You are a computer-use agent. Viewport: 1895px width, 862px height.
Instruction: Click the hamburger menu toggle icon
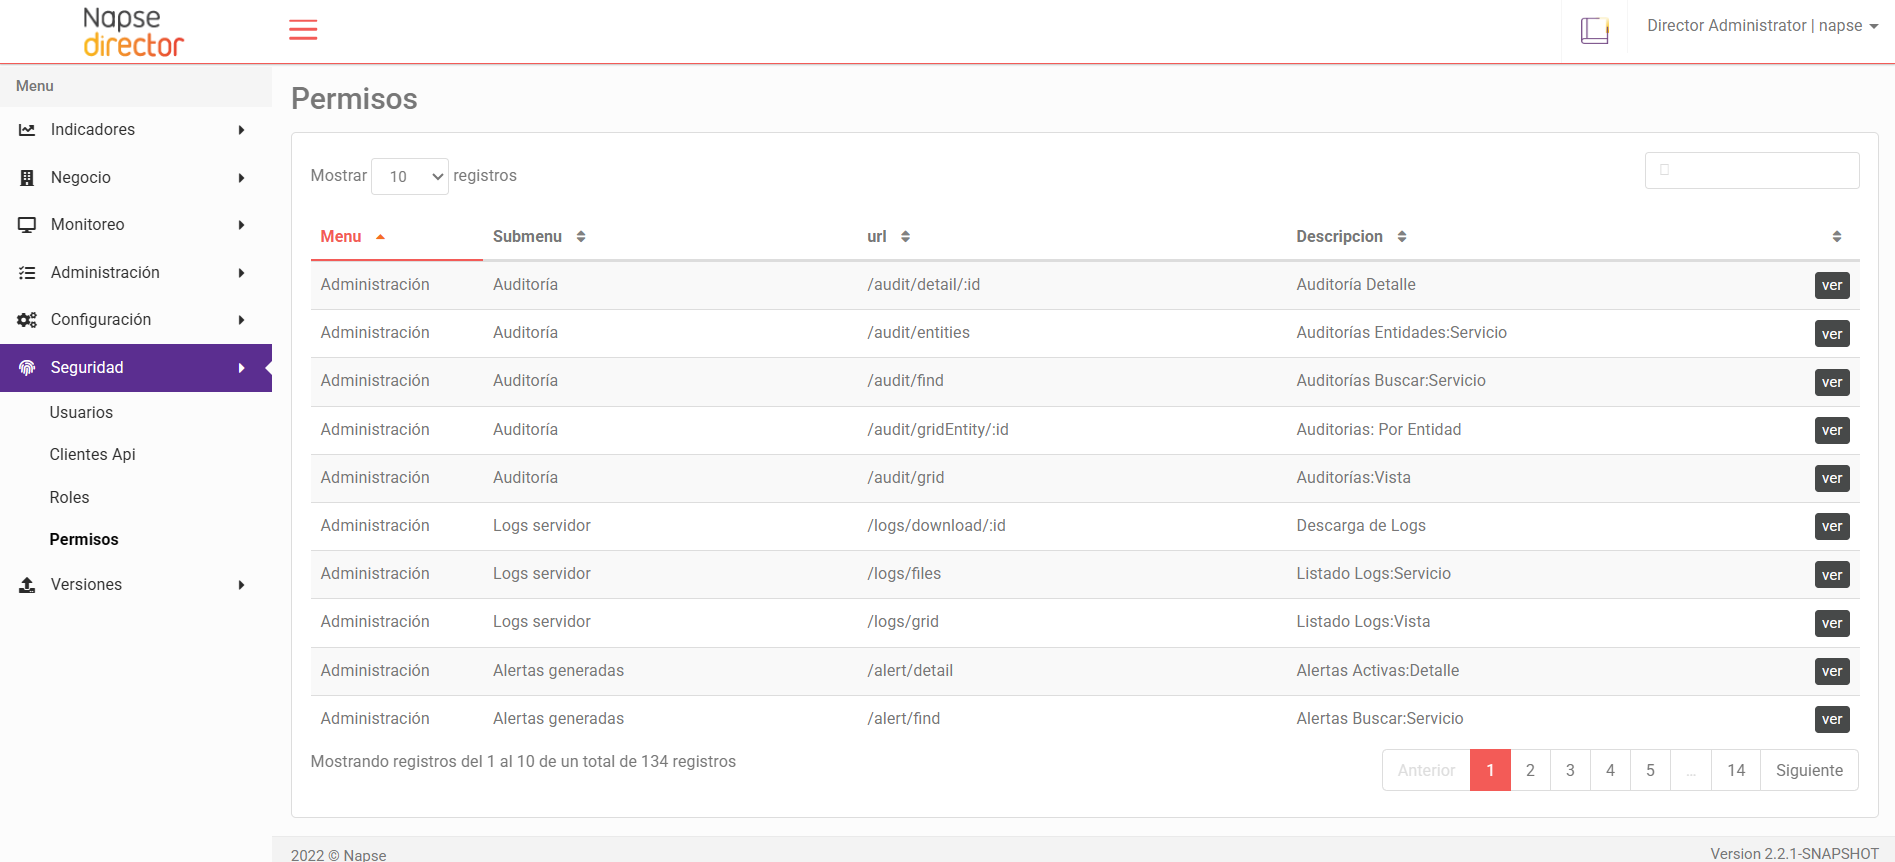point(303,30)
